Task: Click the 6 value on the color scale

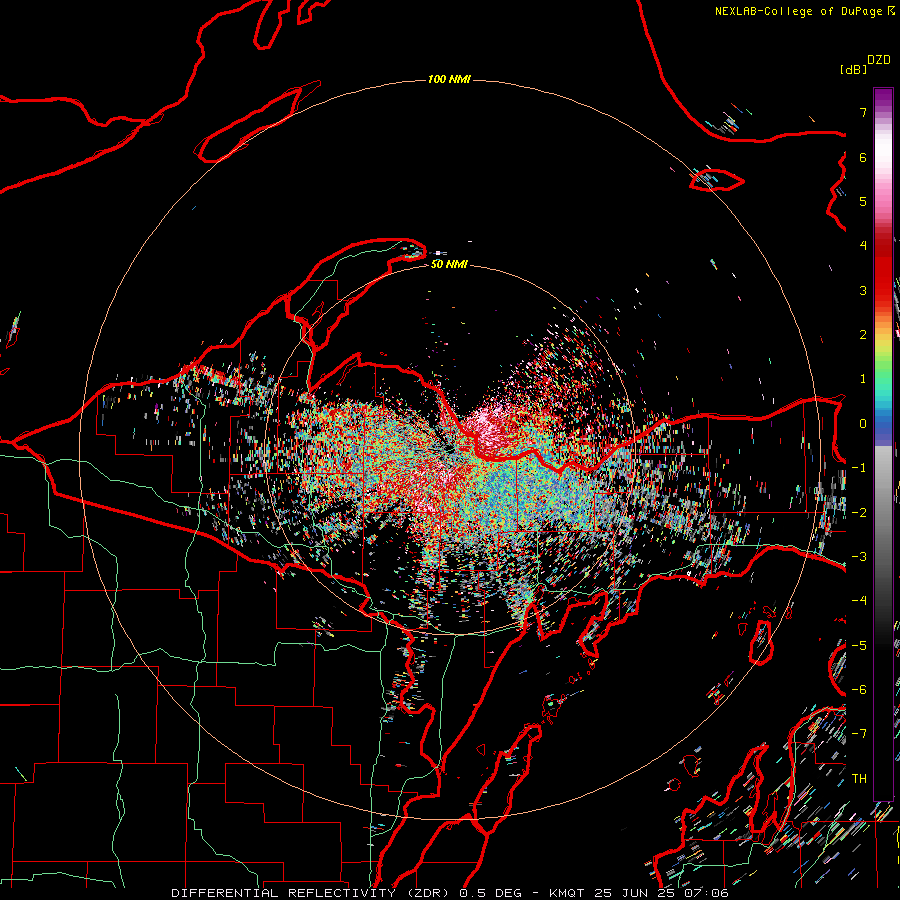Action: pos(863,157)
